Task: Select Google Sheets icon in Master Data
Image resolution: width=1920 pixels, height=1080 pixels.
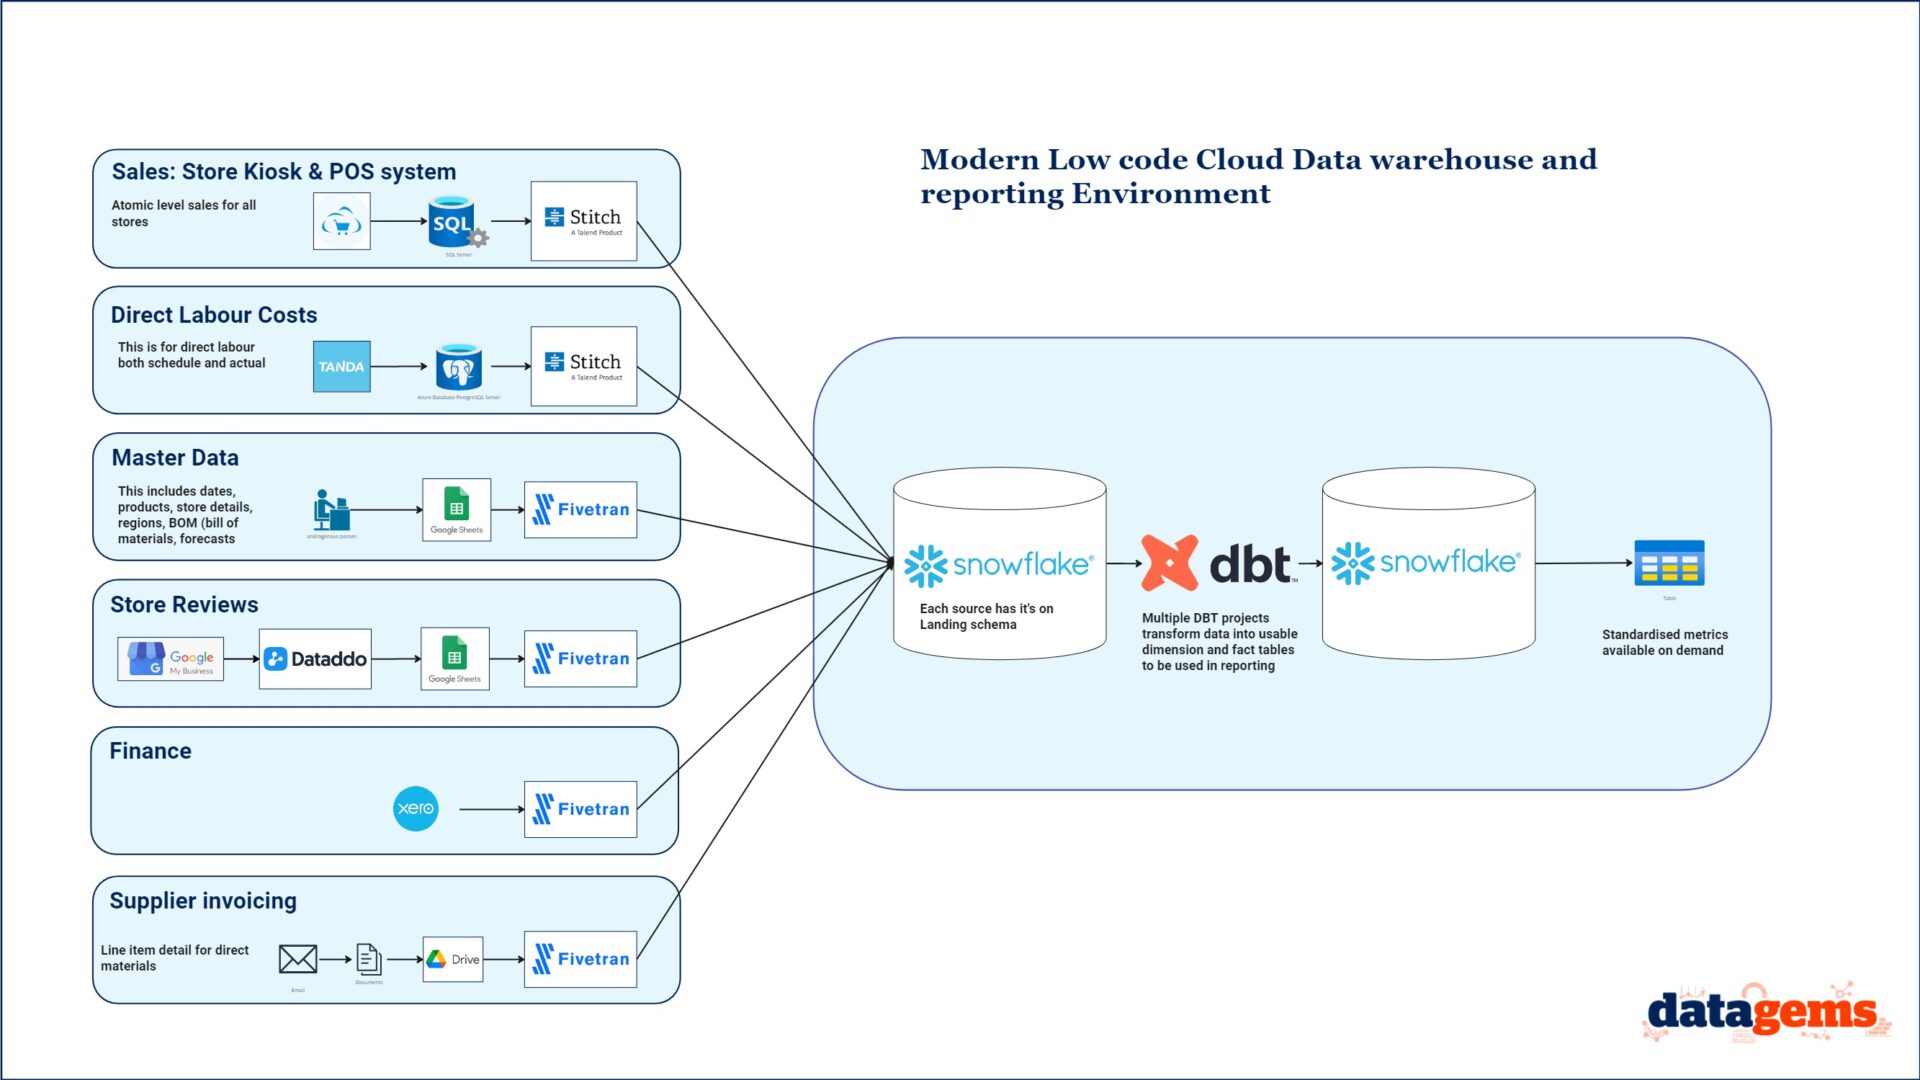Action: click(x=456, y=510)
